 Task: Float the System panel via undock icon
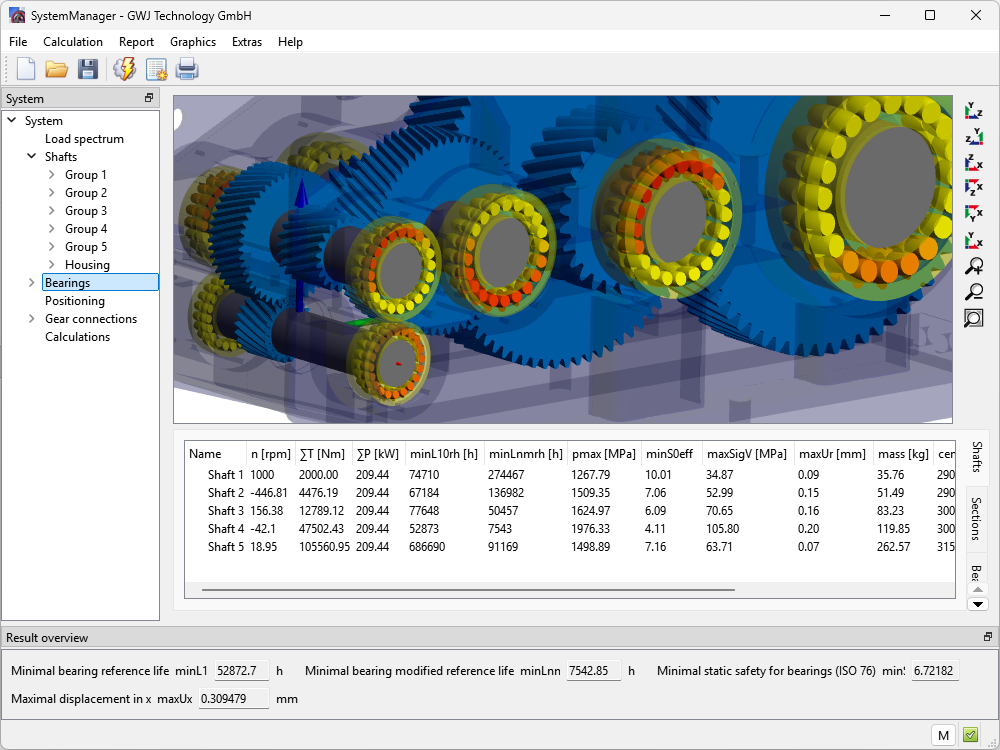pyautogui.click(x=149, y=98)
